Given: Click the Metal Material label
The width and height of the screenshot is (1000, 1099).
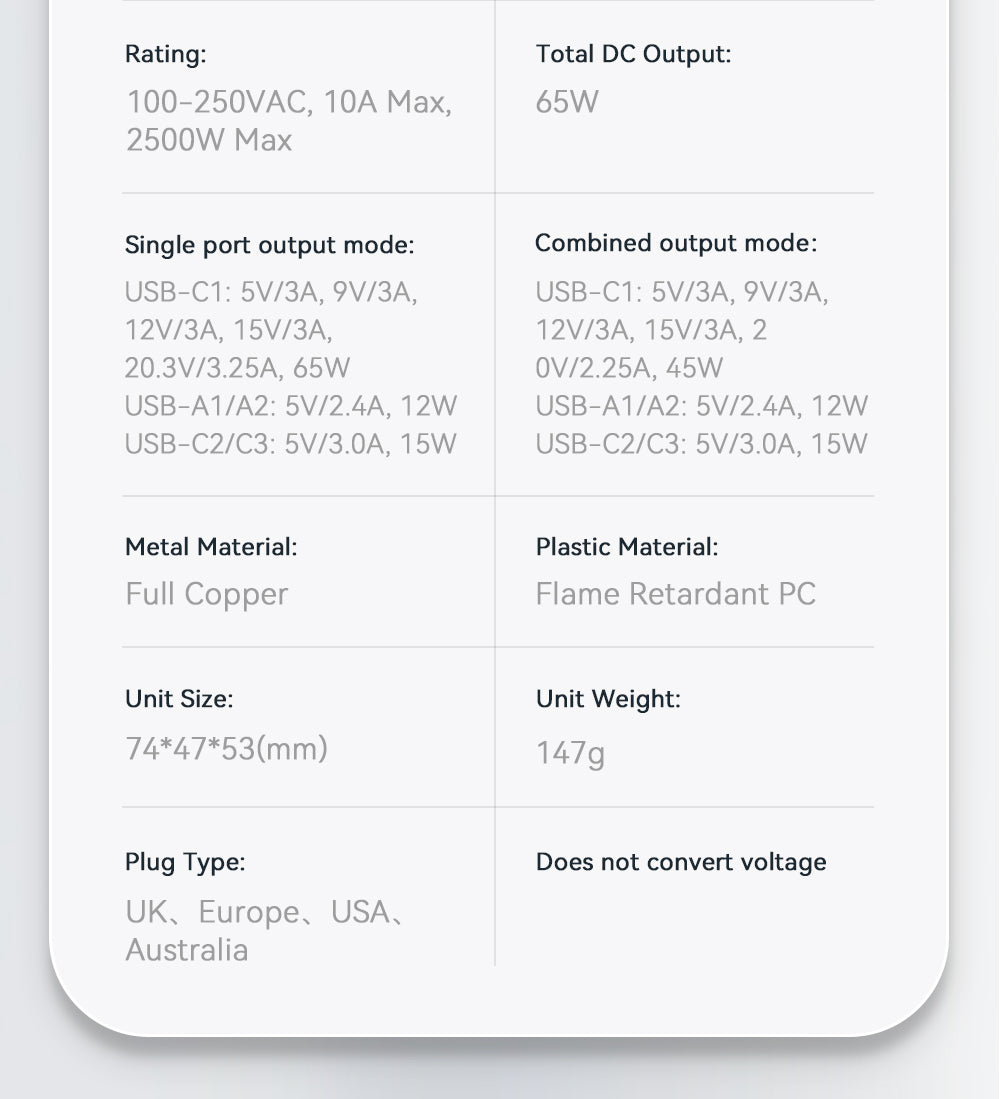Looking at the screenshot, I should 211,547.
